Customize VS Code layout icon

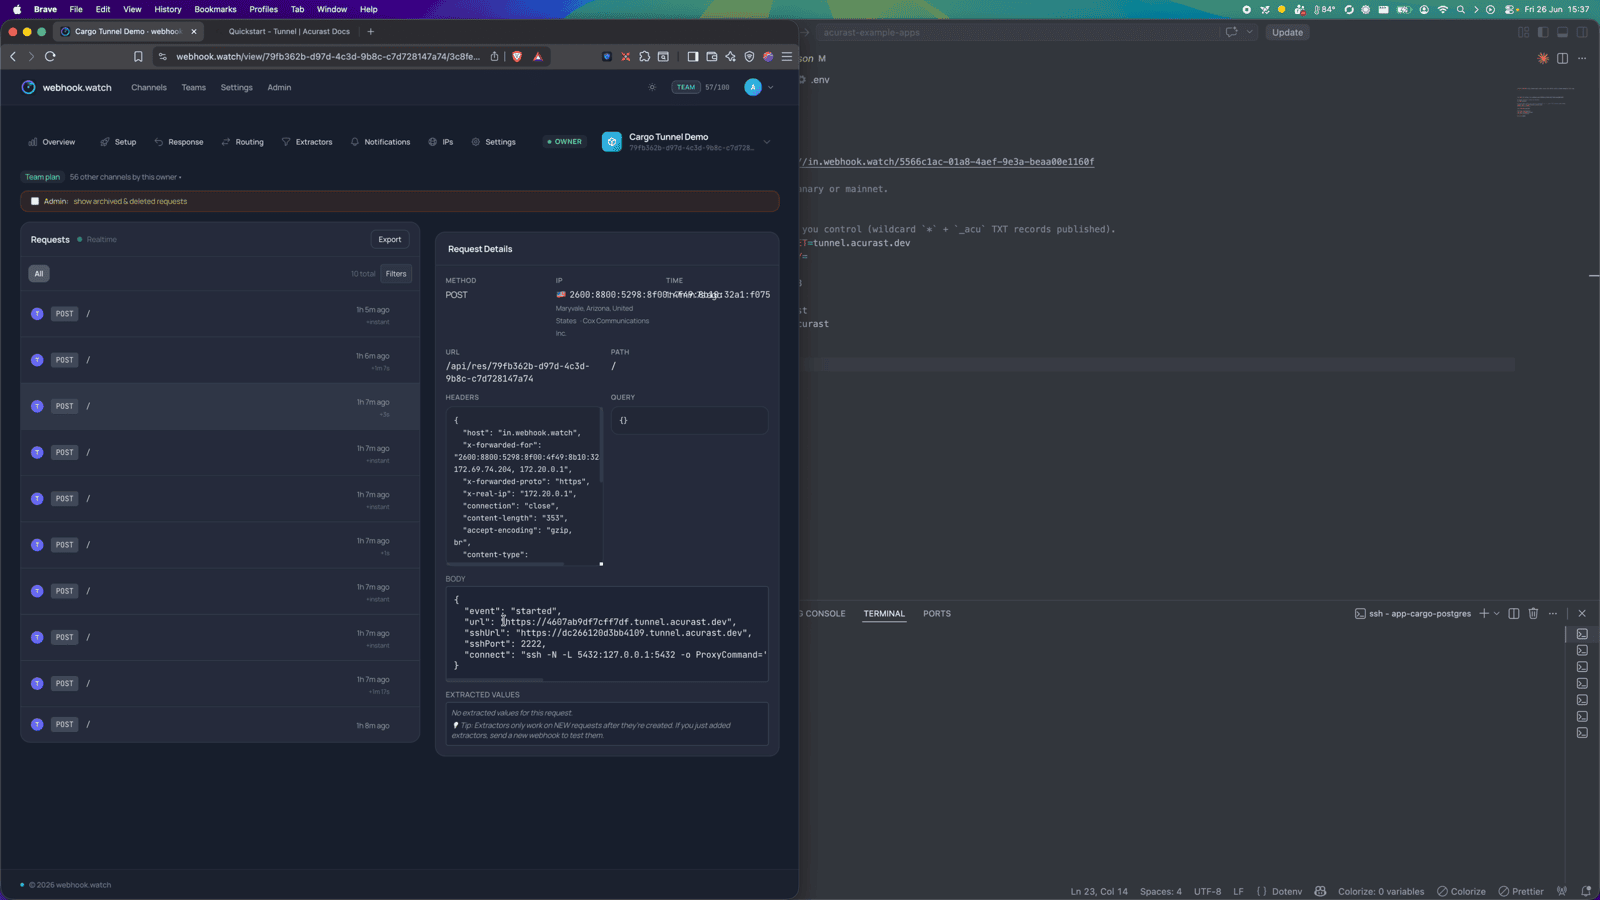pyautogui.click(x=1524, y=32)
